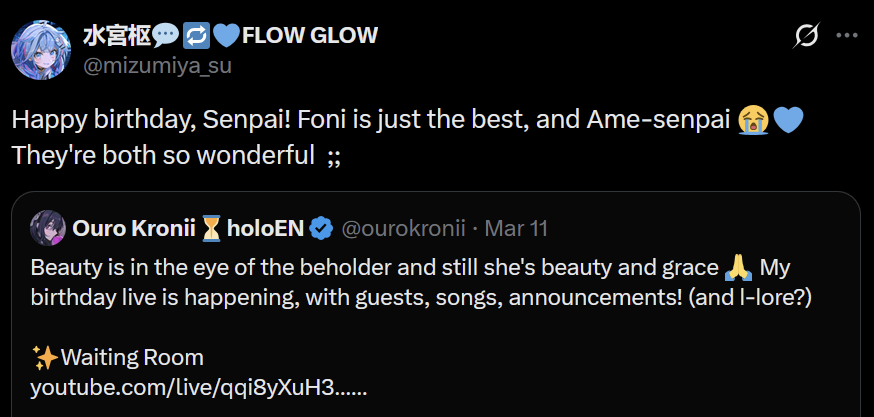Click the crying face emoji after Ame-senpai
874x417 pixels.
coord(753,121)
